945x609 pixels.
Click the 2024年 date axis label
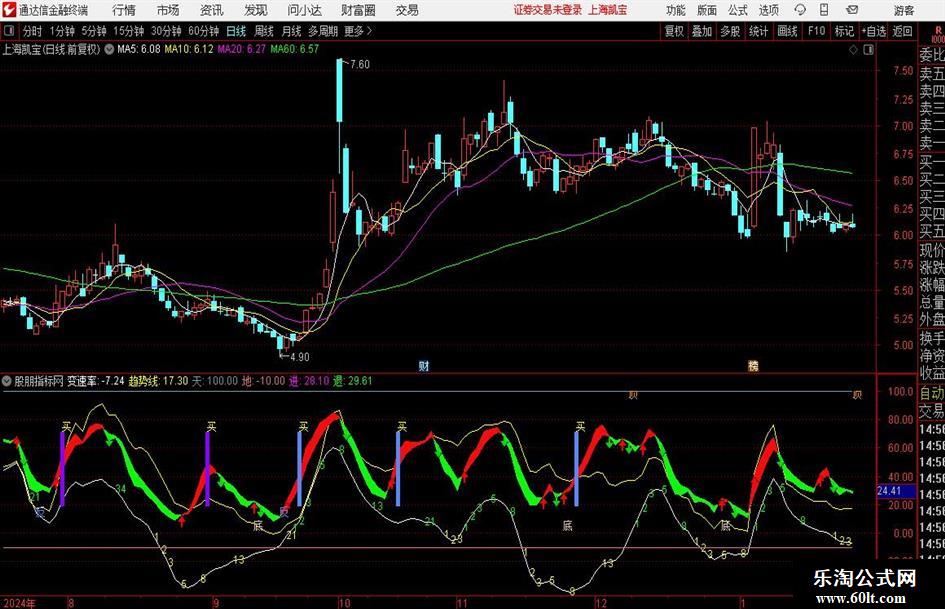point(19,603)
